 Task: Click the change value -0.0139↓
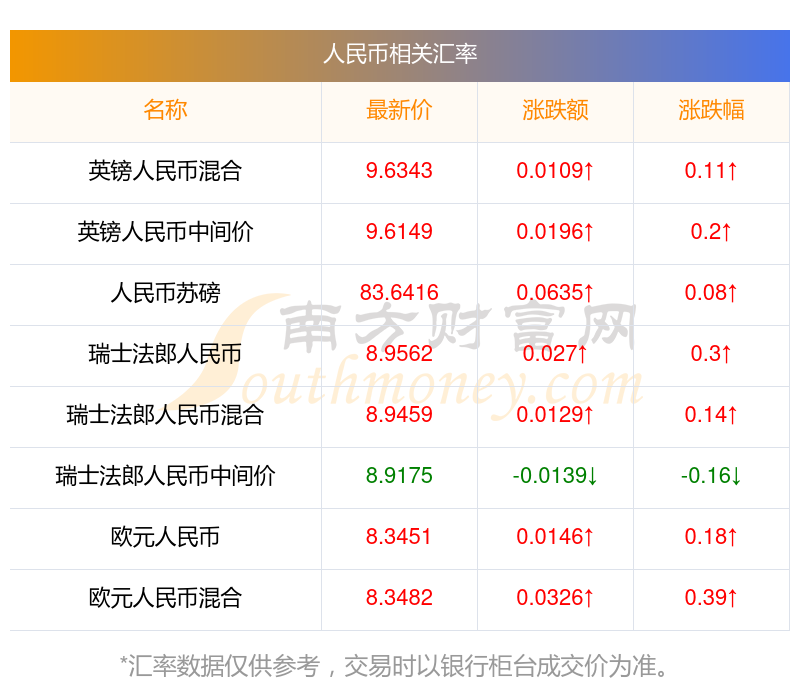tap(555, 476)
